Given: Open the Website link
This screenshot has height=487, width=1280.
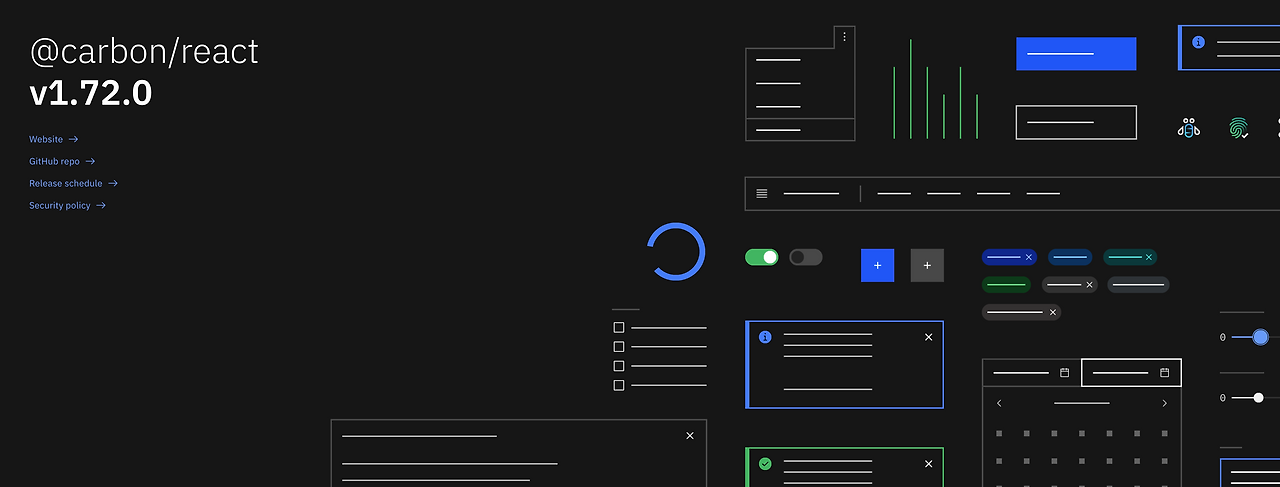Looking at the screenshot, I should tap(53, 139).
